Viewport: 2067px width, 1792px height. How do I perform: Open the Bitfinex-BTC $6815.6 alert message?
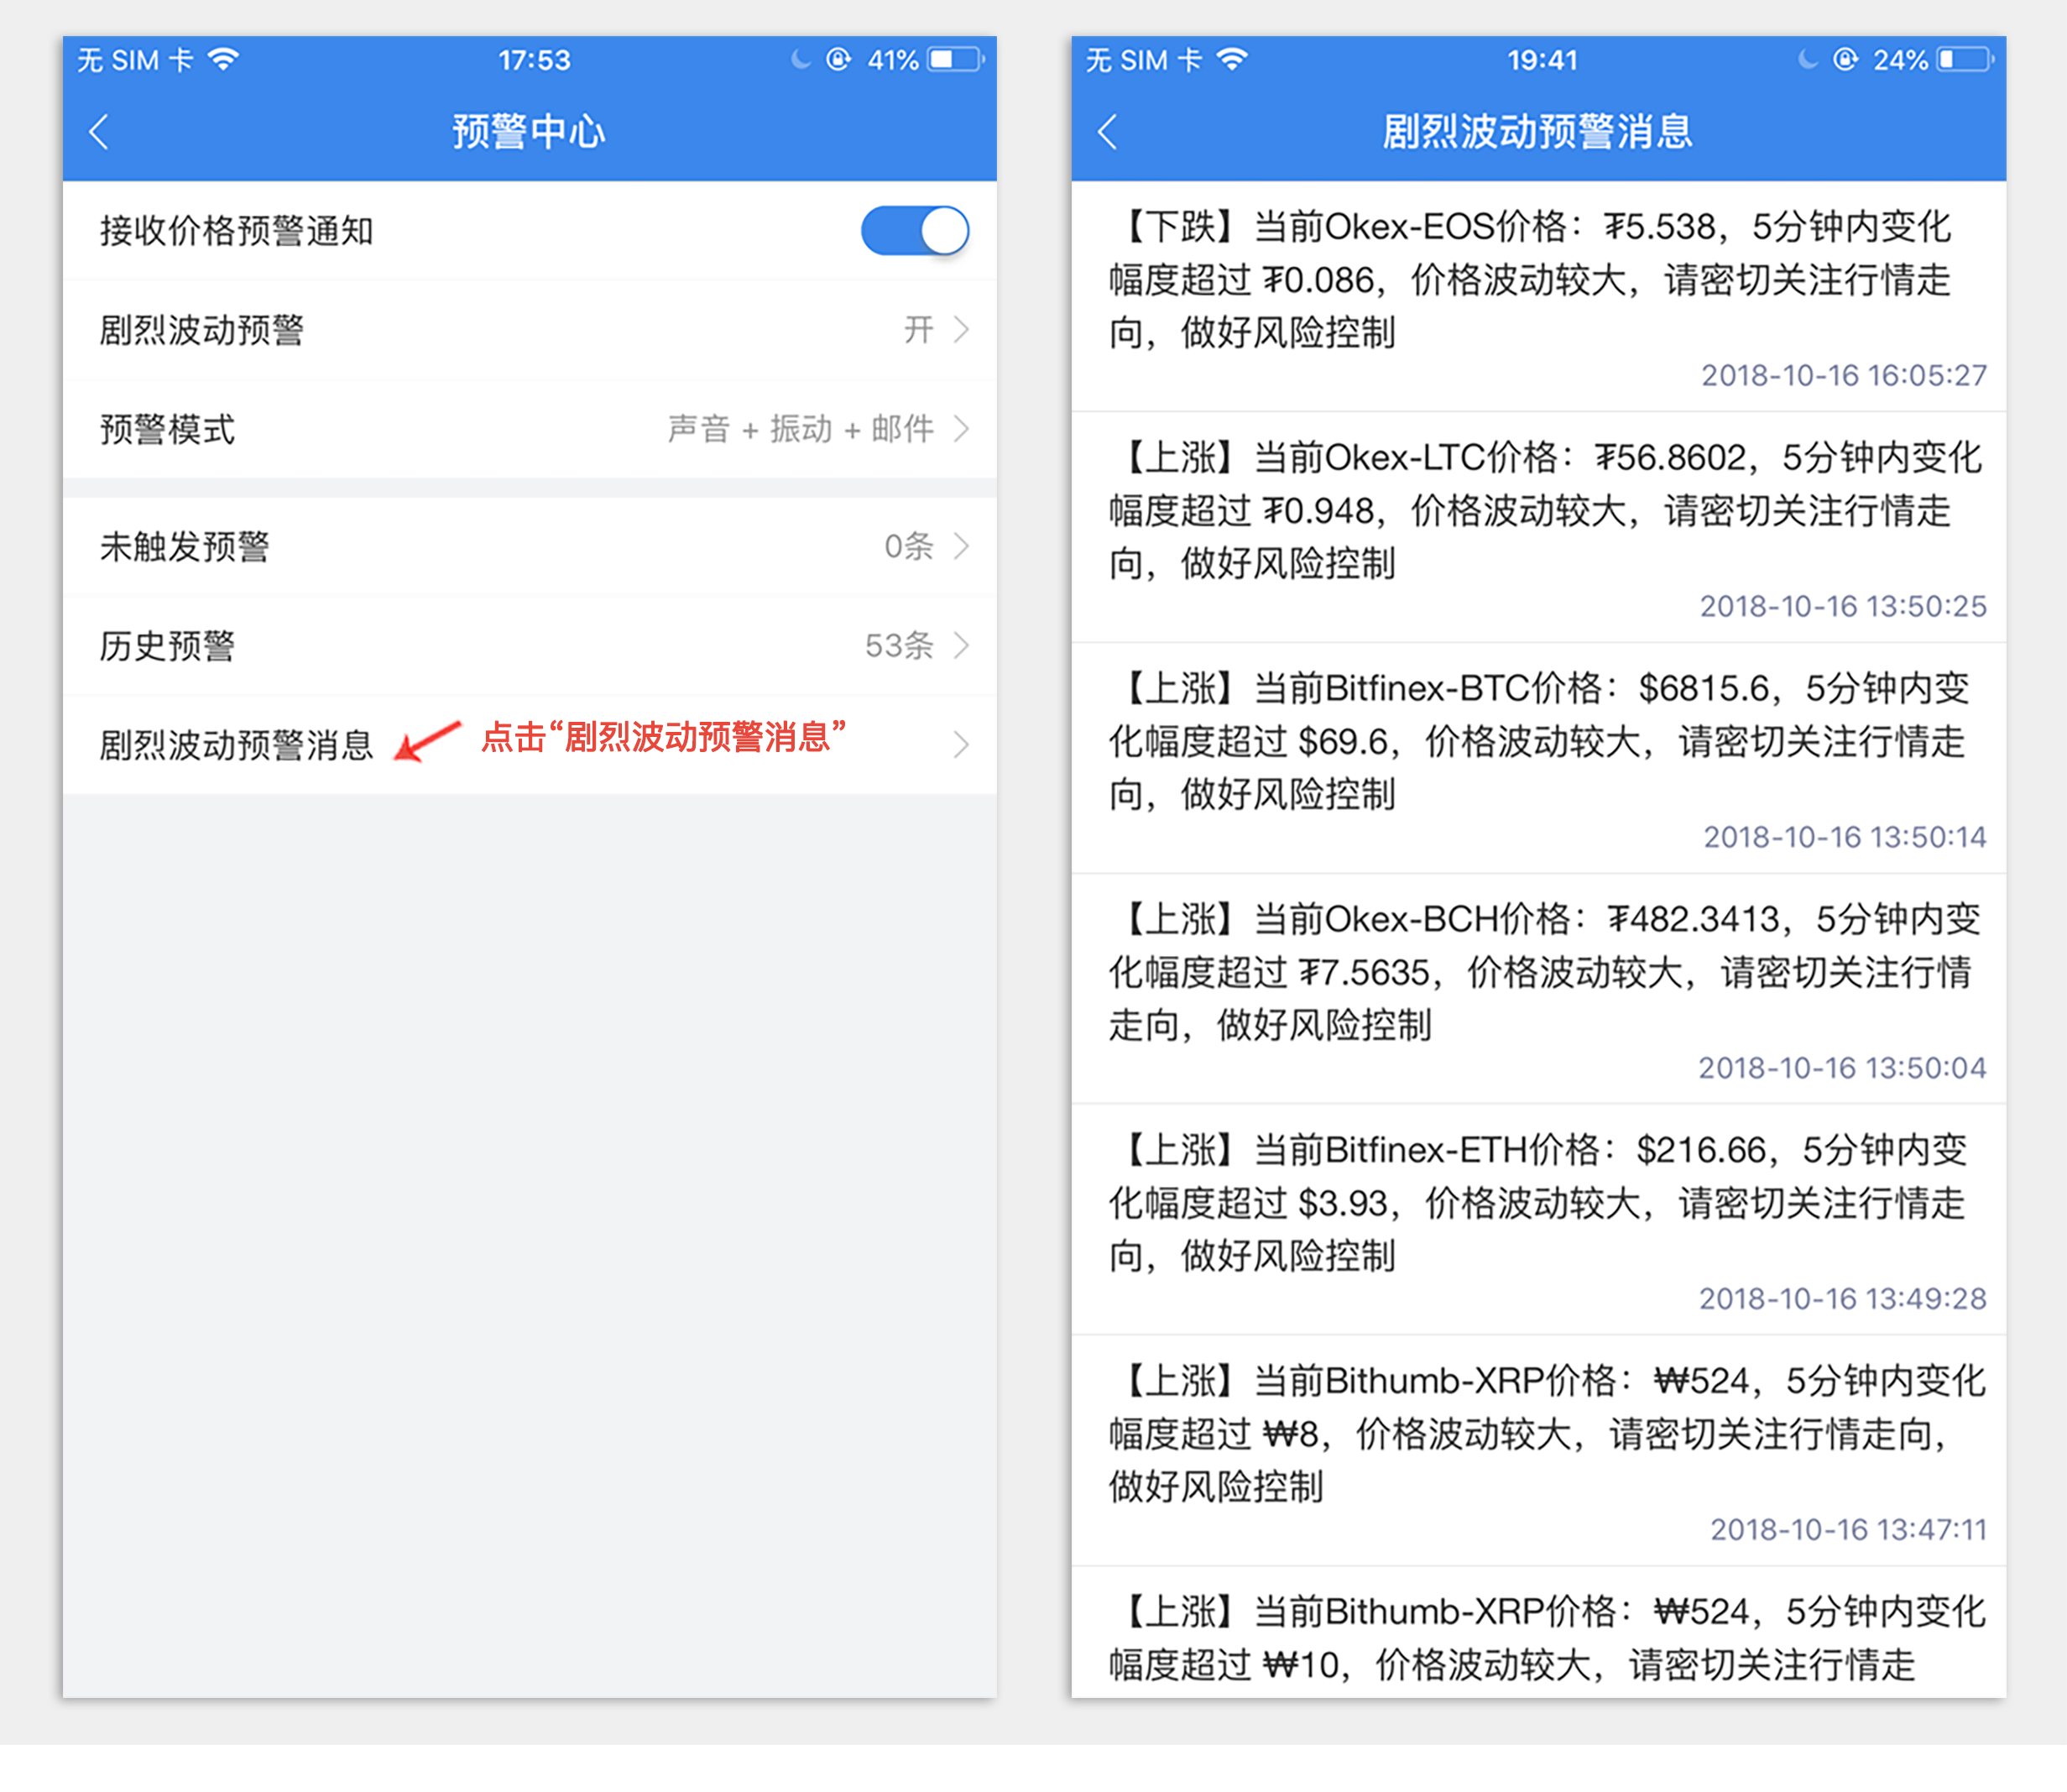tap(1538, 758)
